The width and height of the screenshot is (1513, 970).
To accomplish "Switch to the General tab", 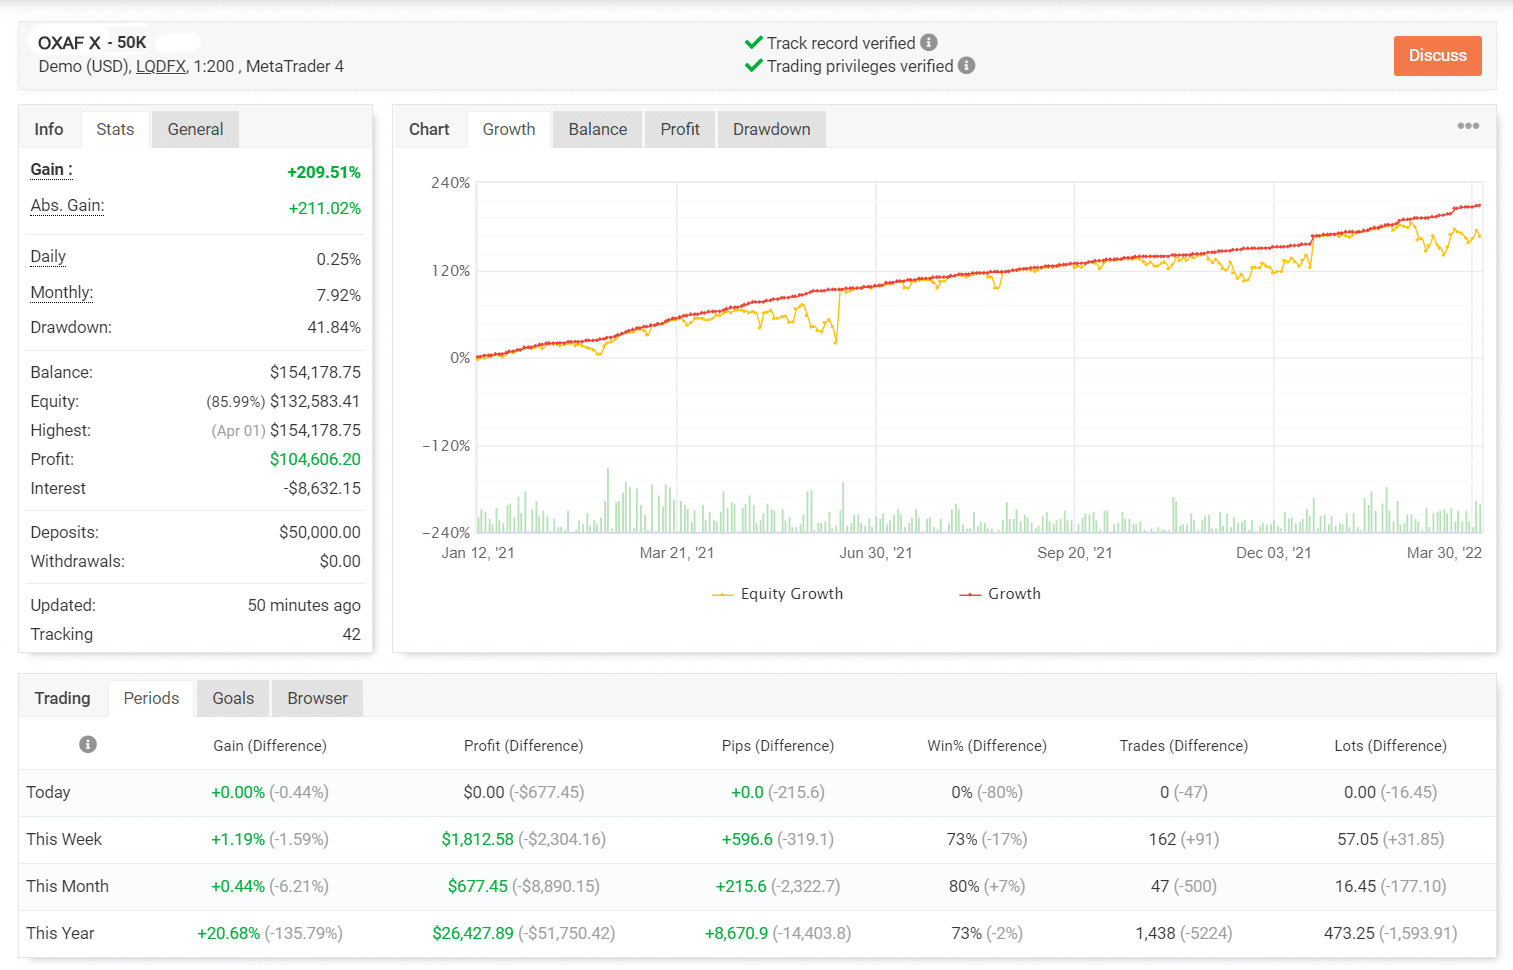I will [x=195, y=129].
